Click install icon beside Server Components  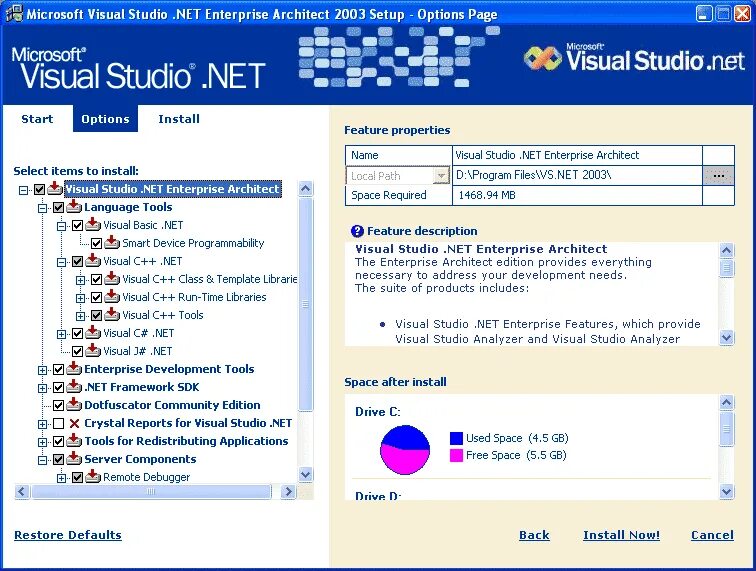(x=74, y=459)
